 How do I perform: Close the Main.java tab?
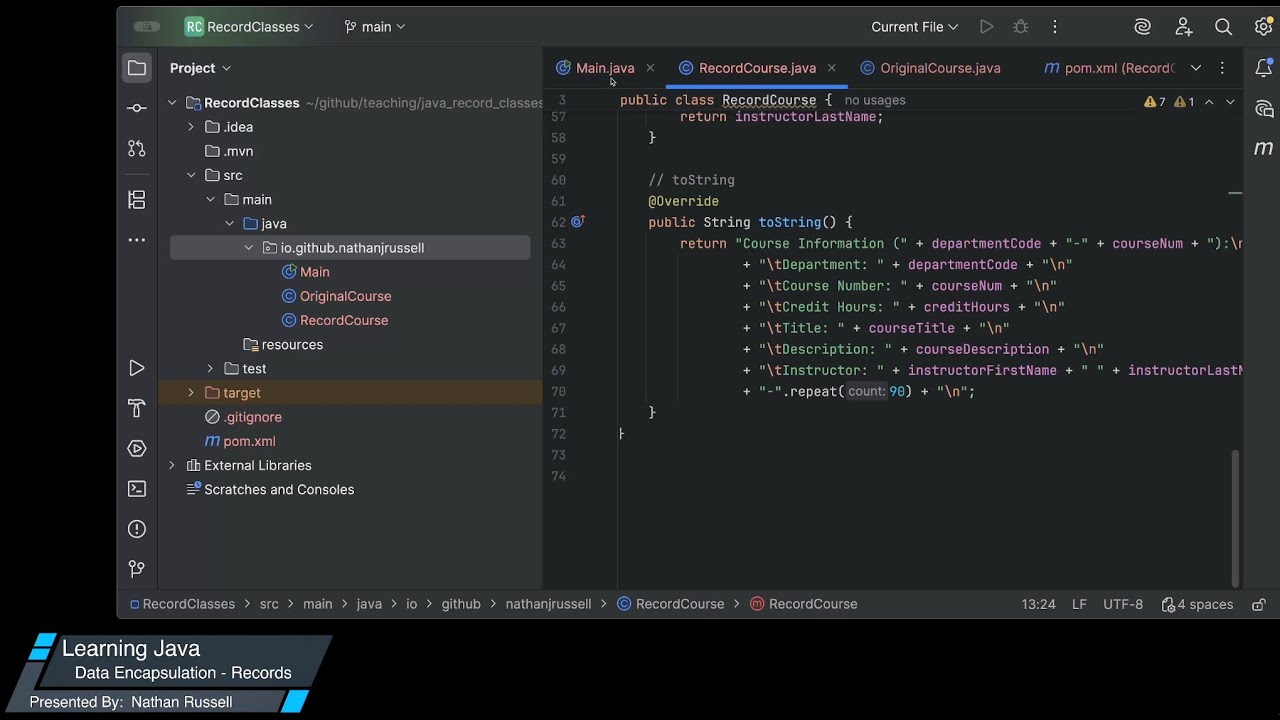coord(650,68)
